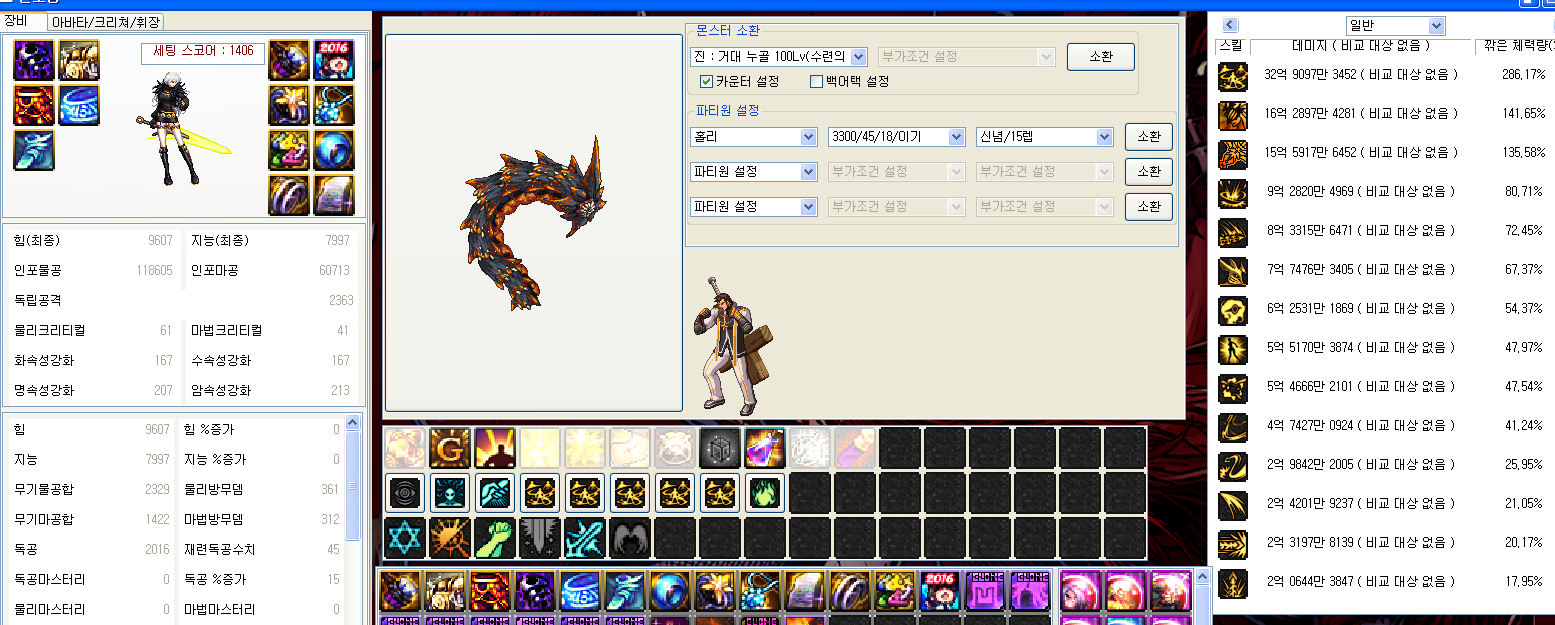
Task: Select the jeweled crown item in equipment panel
Action: [288, 150]
